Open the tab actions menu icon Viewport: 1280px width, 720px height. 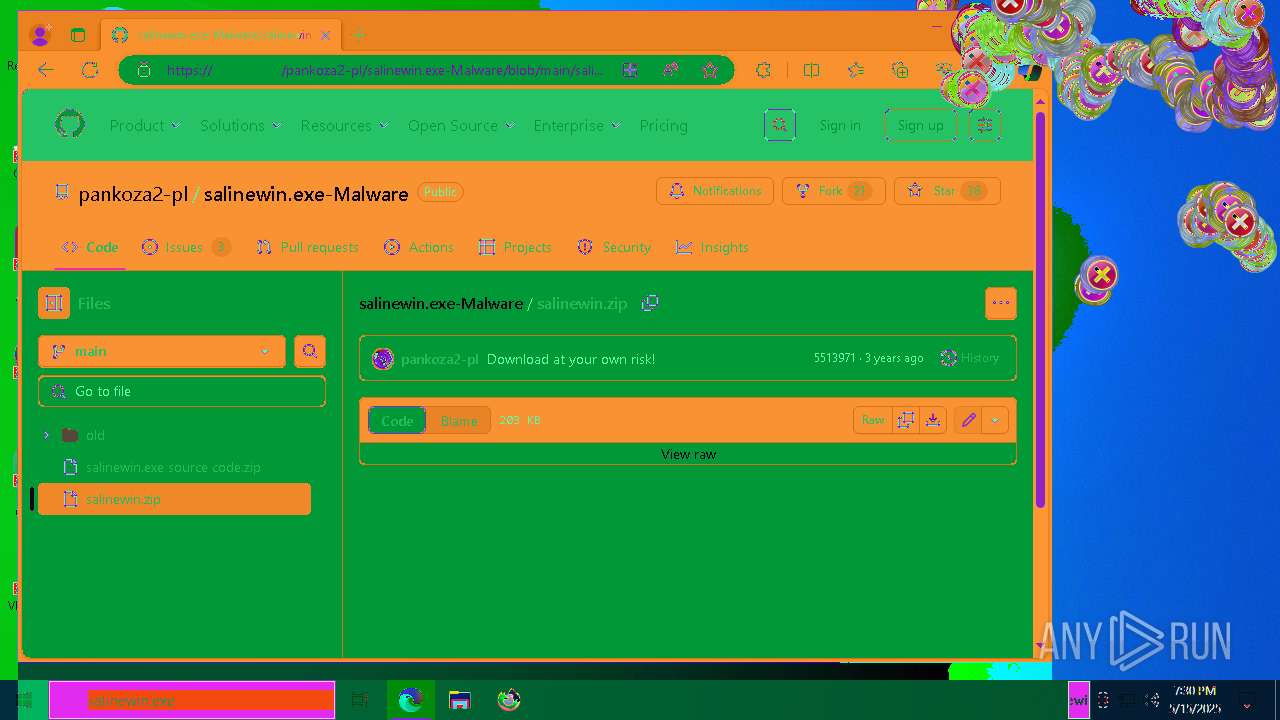click(78, 36)
